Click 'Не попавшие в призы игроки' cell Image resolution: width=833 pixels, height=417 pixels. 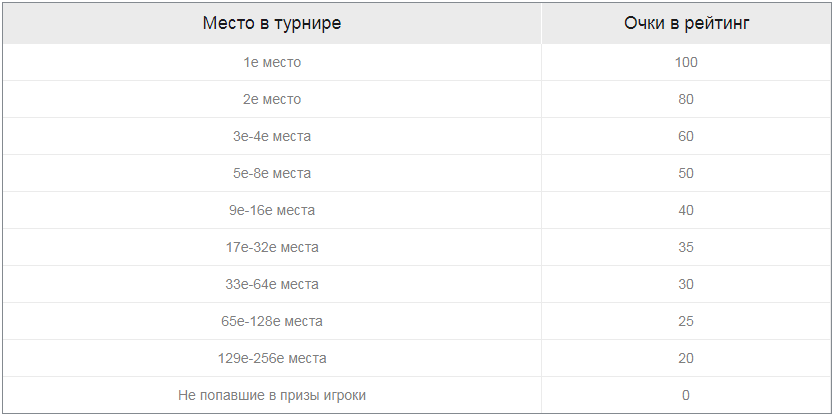tap(272, 395)
